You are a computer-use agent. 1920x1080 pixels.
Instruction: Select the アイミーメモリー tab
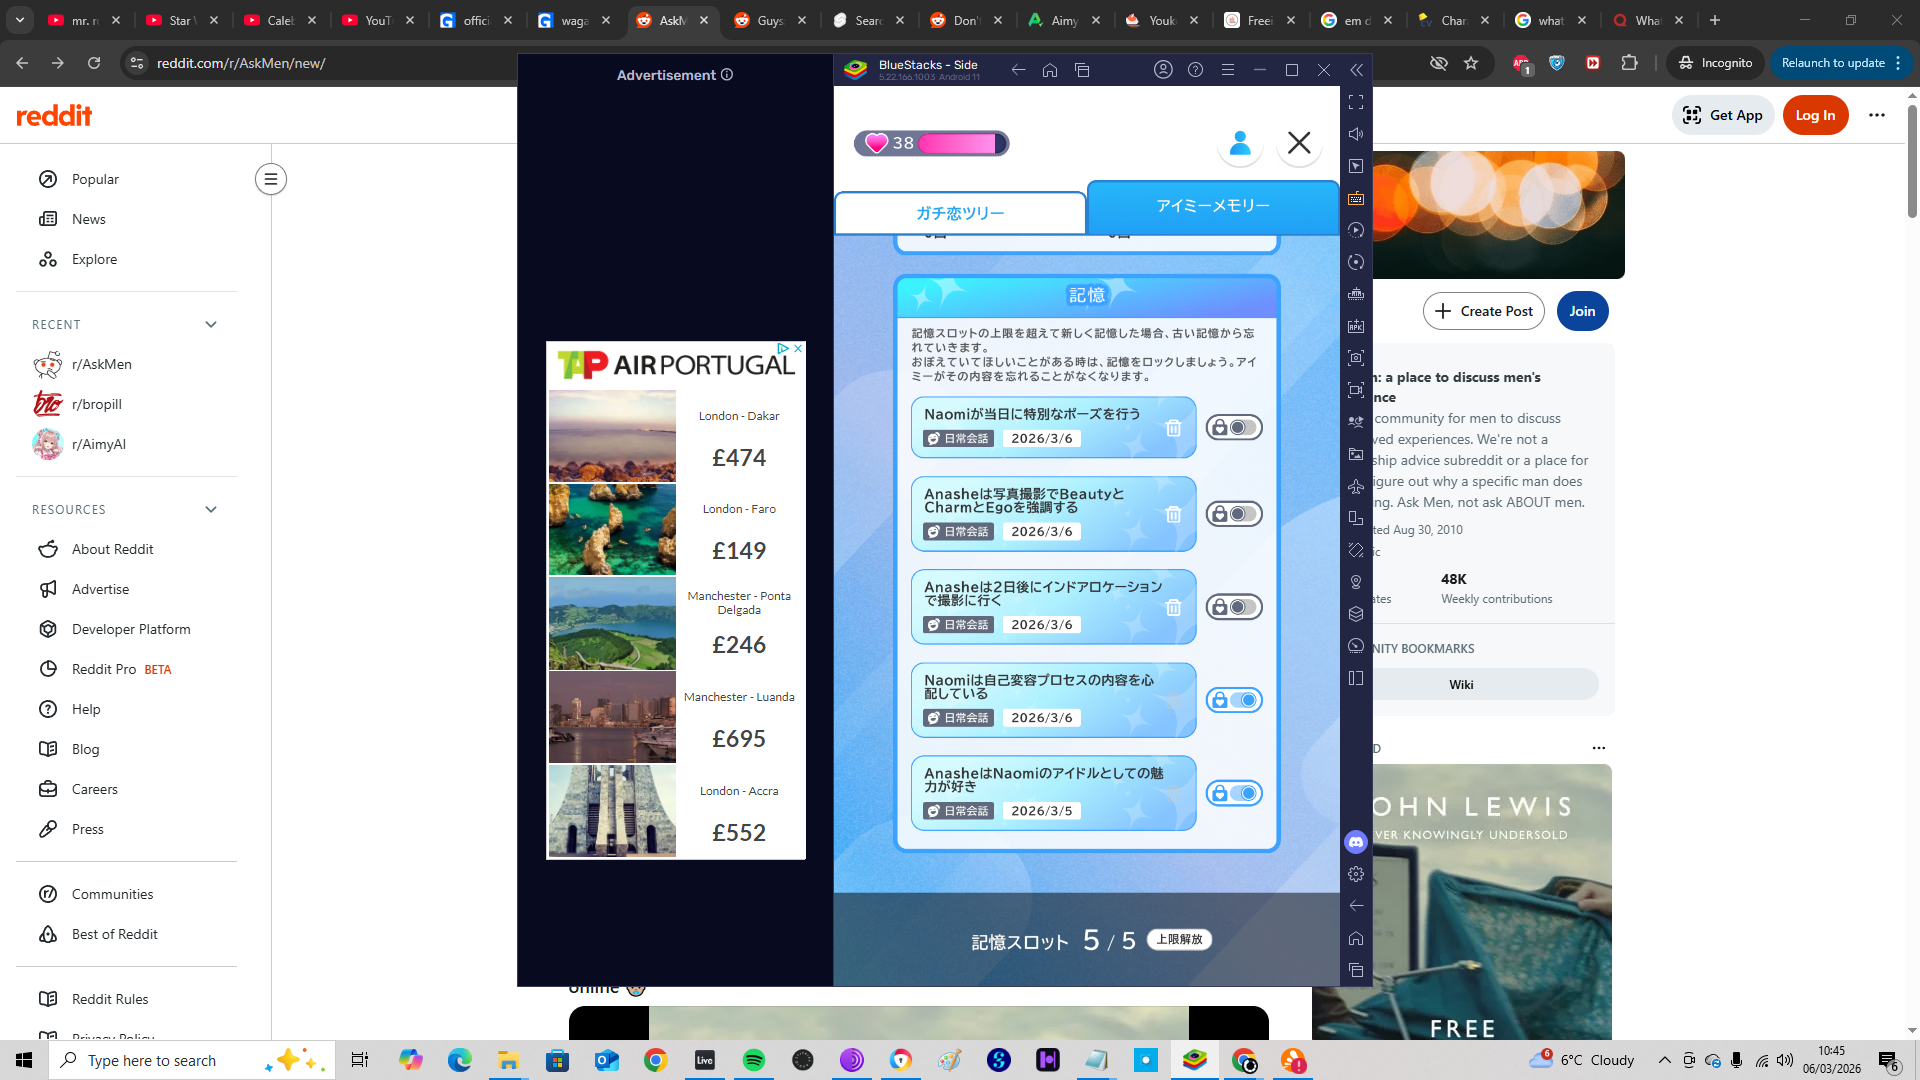[1212, 205]
